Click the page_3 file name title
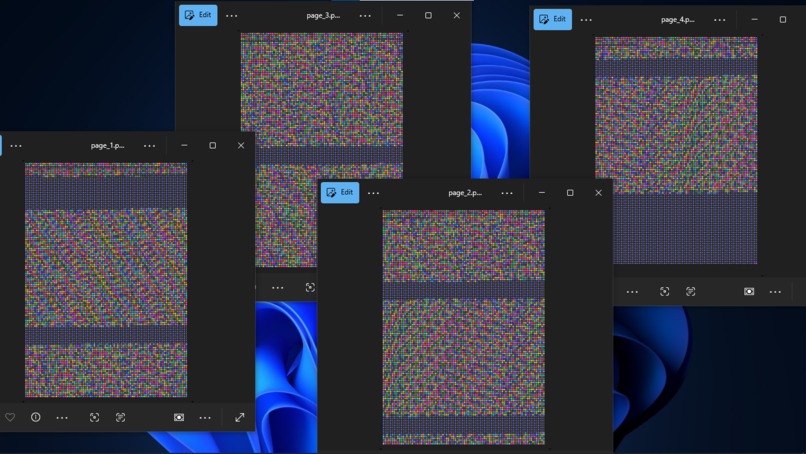Screen dimensions: 806x454 (x=323, y=15)
